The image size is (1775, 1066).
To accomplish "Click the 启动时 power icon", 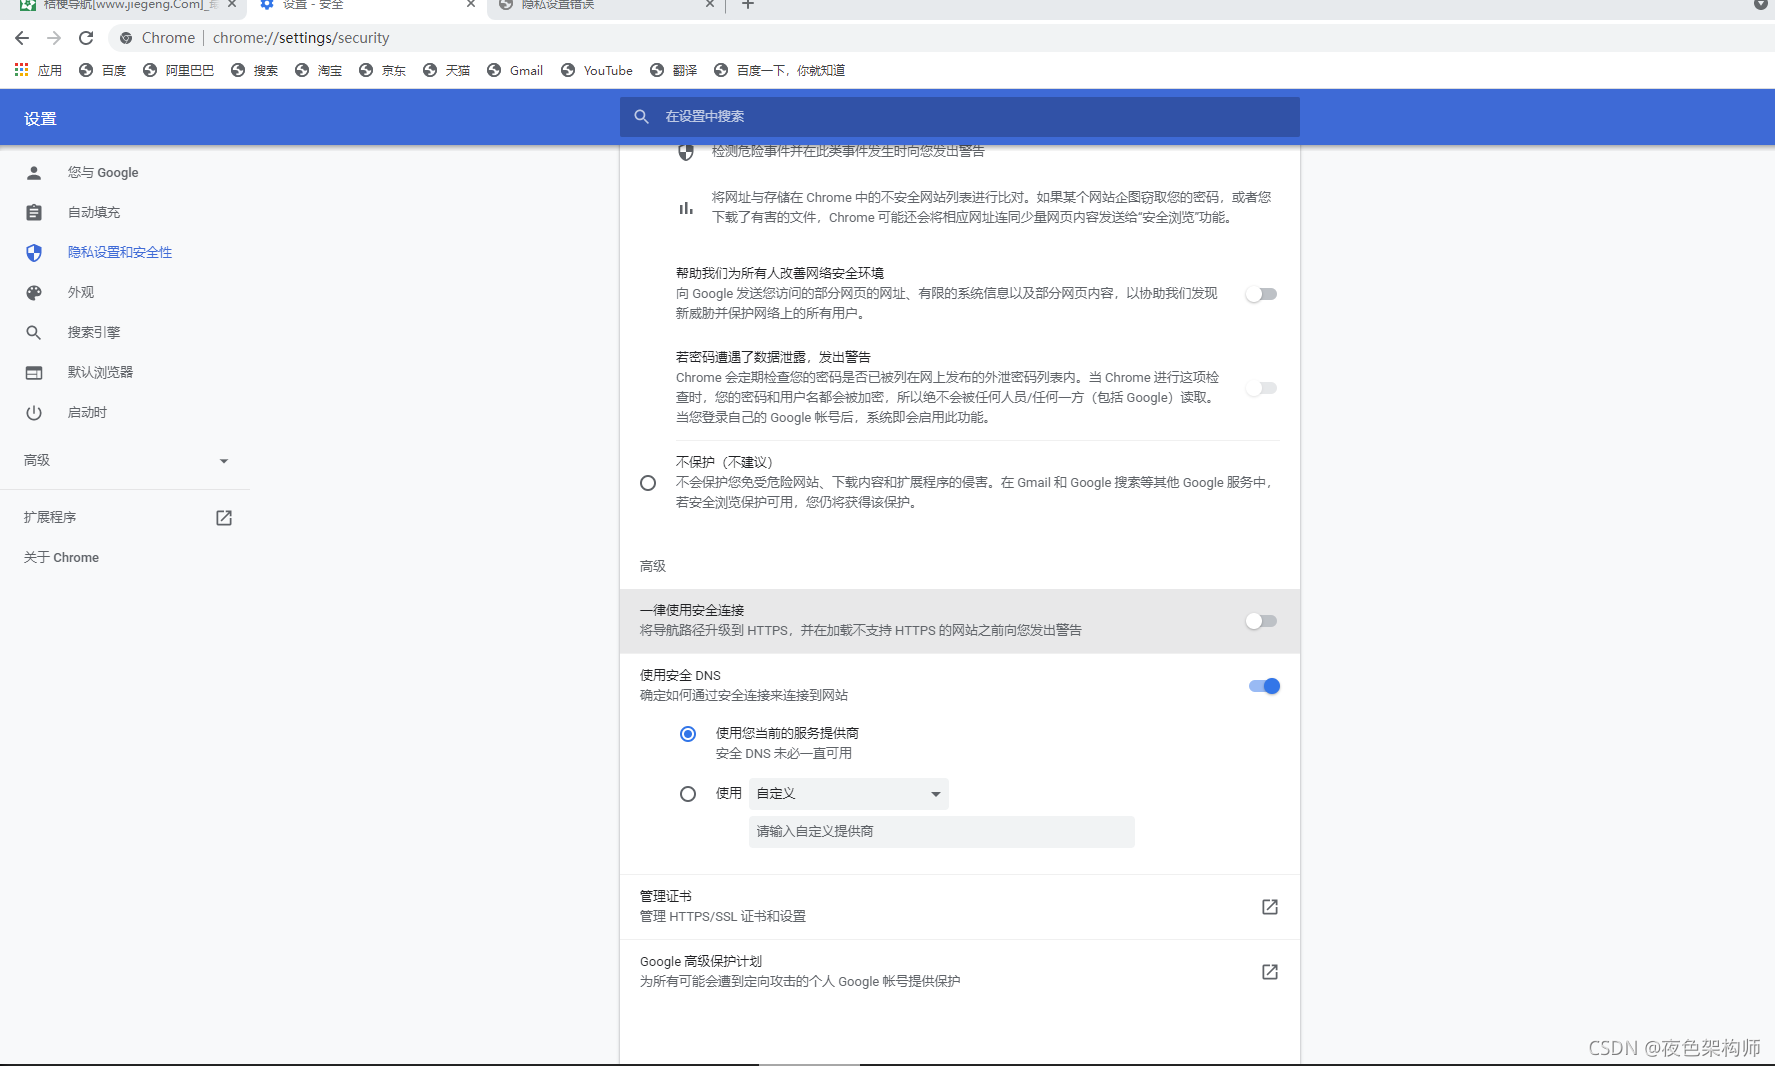I will pyautogui.click(x=34, y=413).
